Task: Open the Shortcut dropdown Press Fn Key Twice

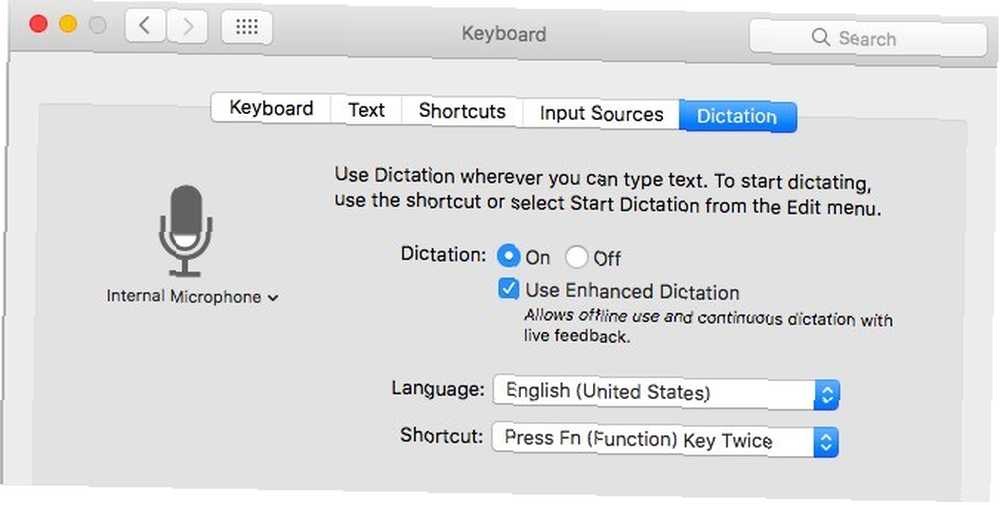Action: [x=665, y=441]
